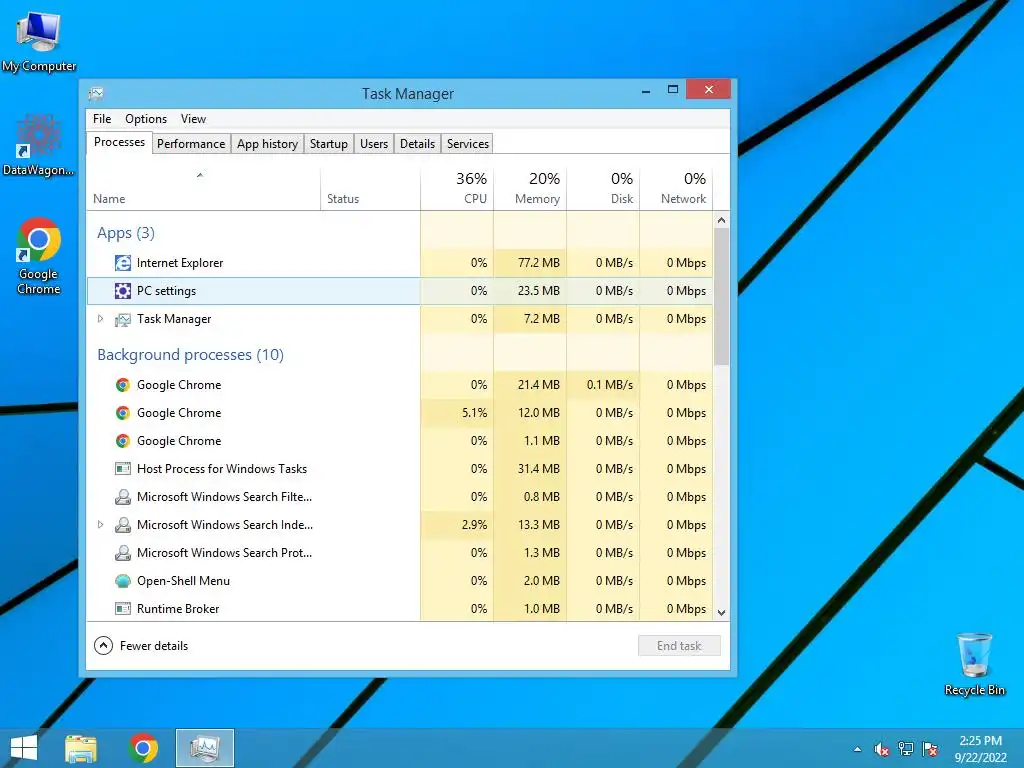The height and width of the screenshot is (768, 1024).
Task: Sort by the Status column header
Action: 370,188
